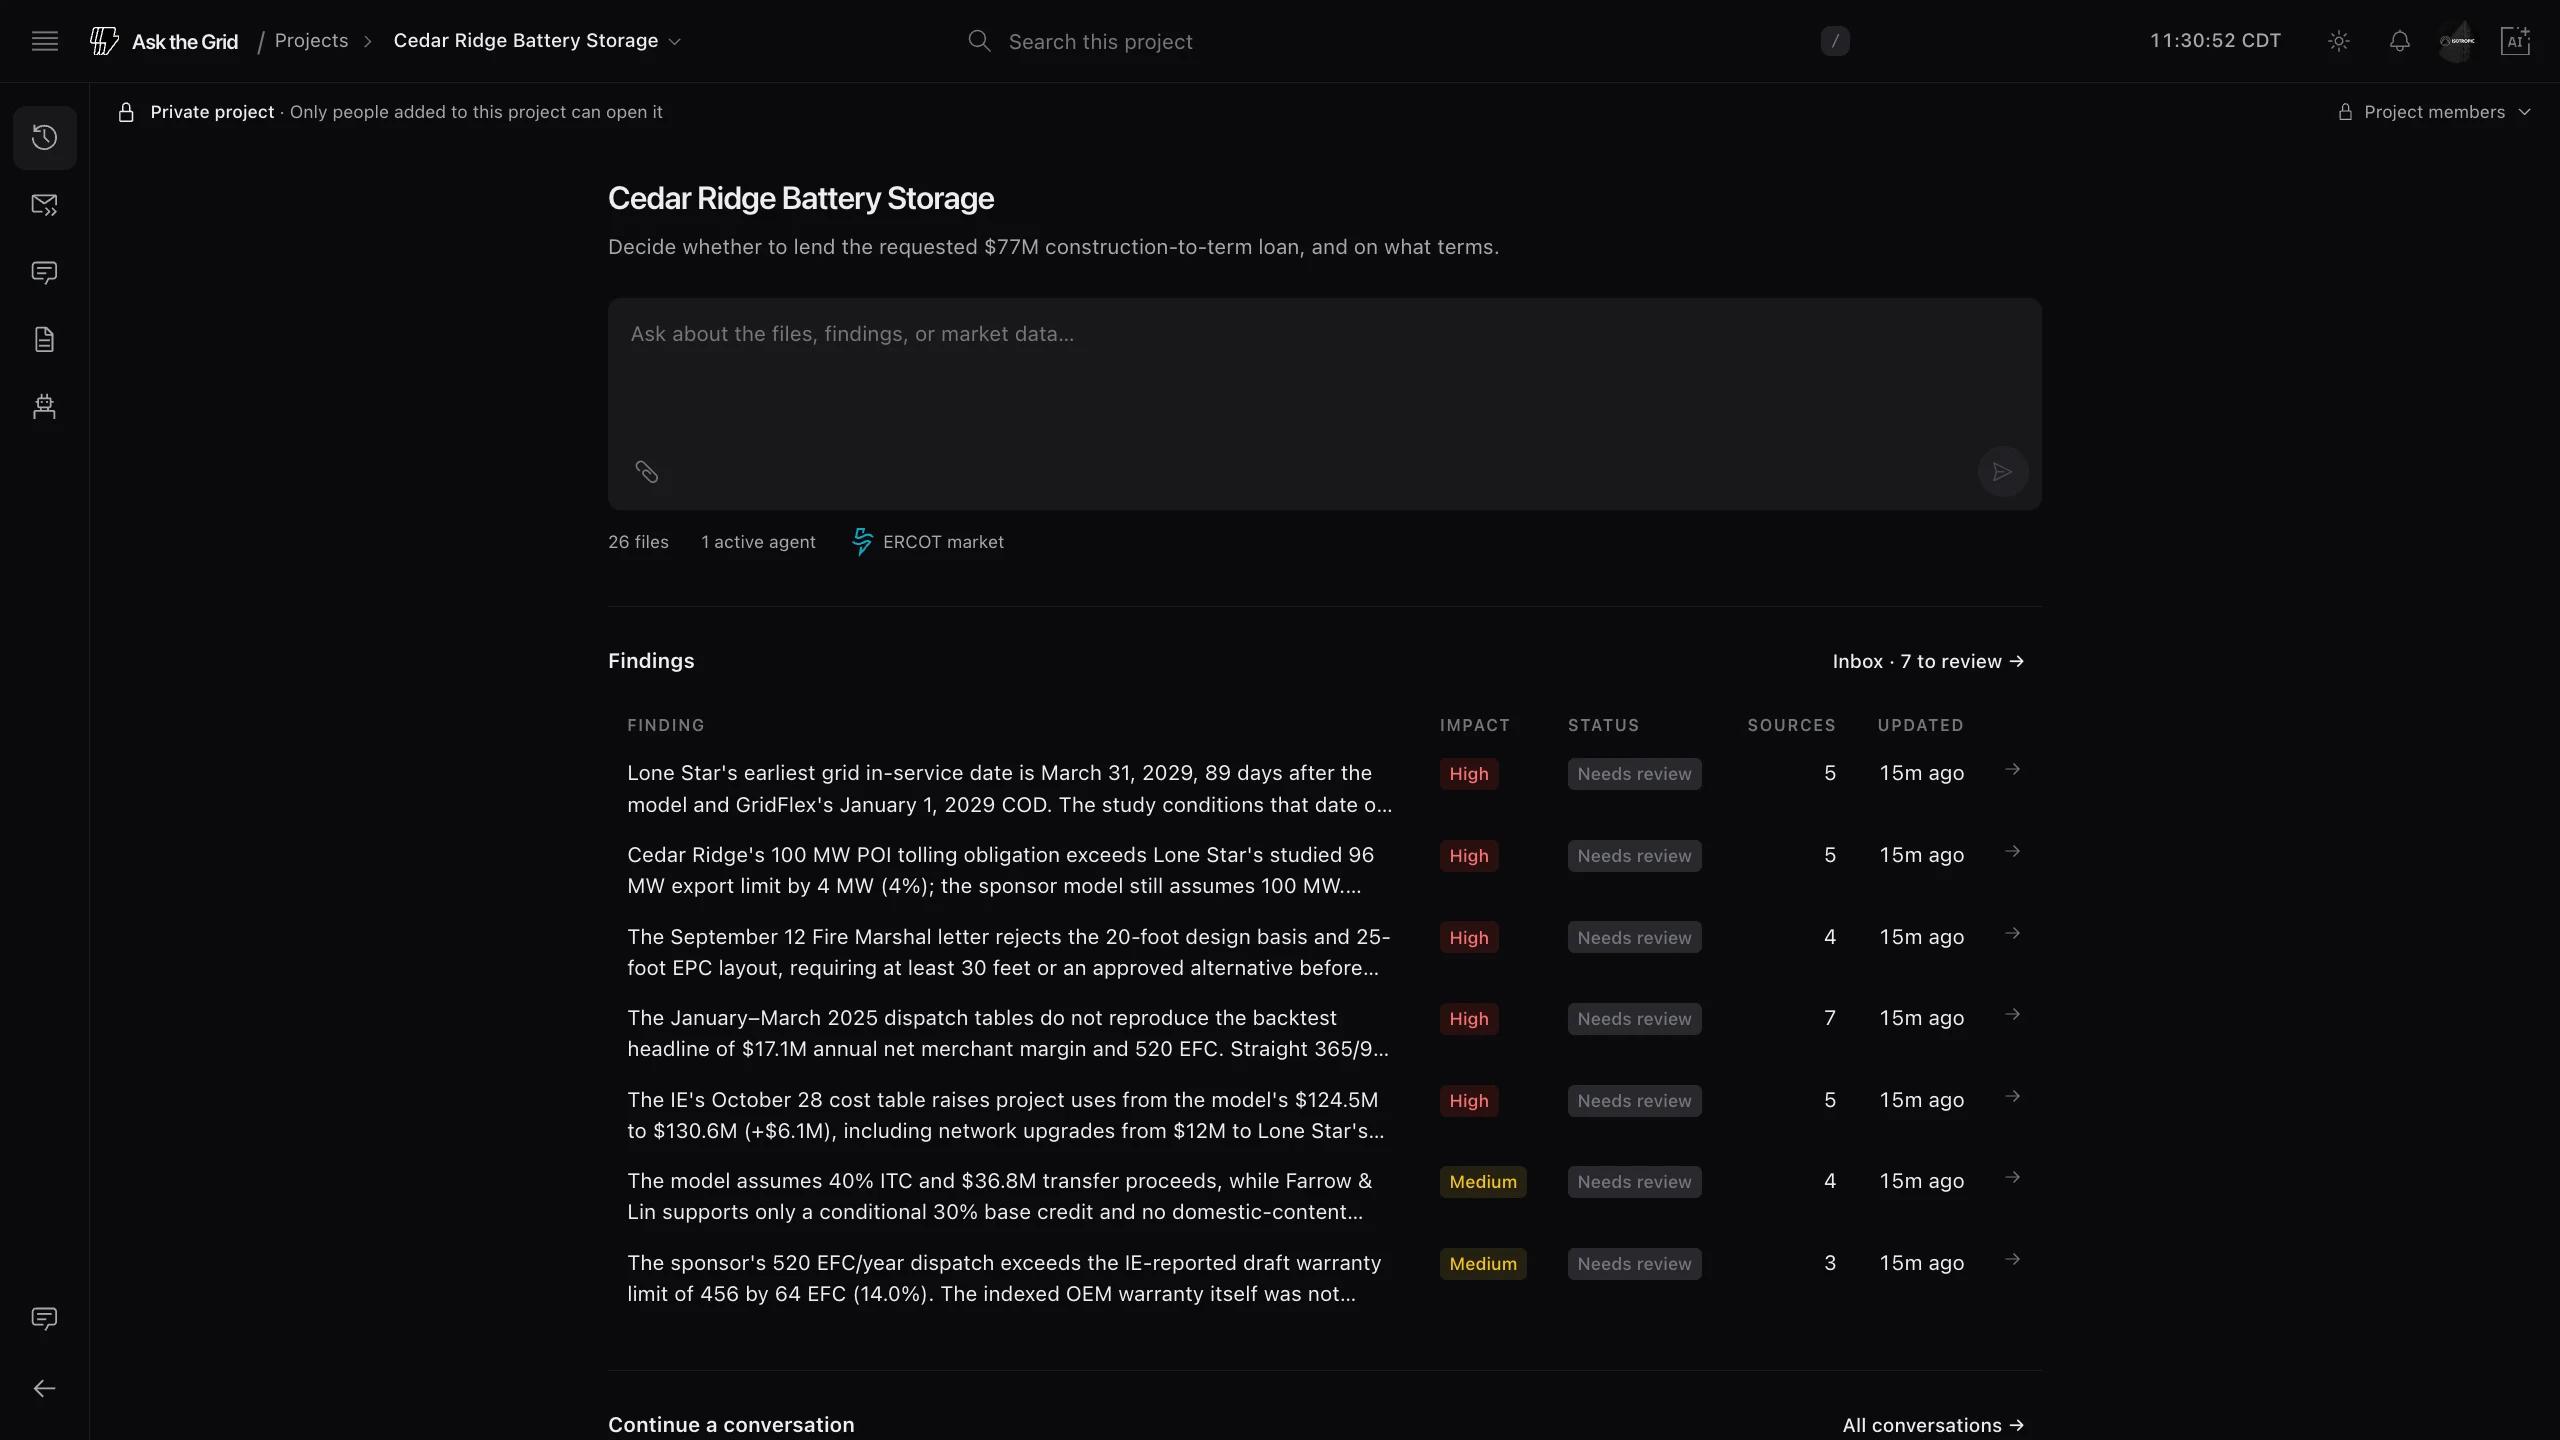The image size is (2560, 1440).
Task: Open the inbox envelope sidebar icon
Action: click(45, 205)
